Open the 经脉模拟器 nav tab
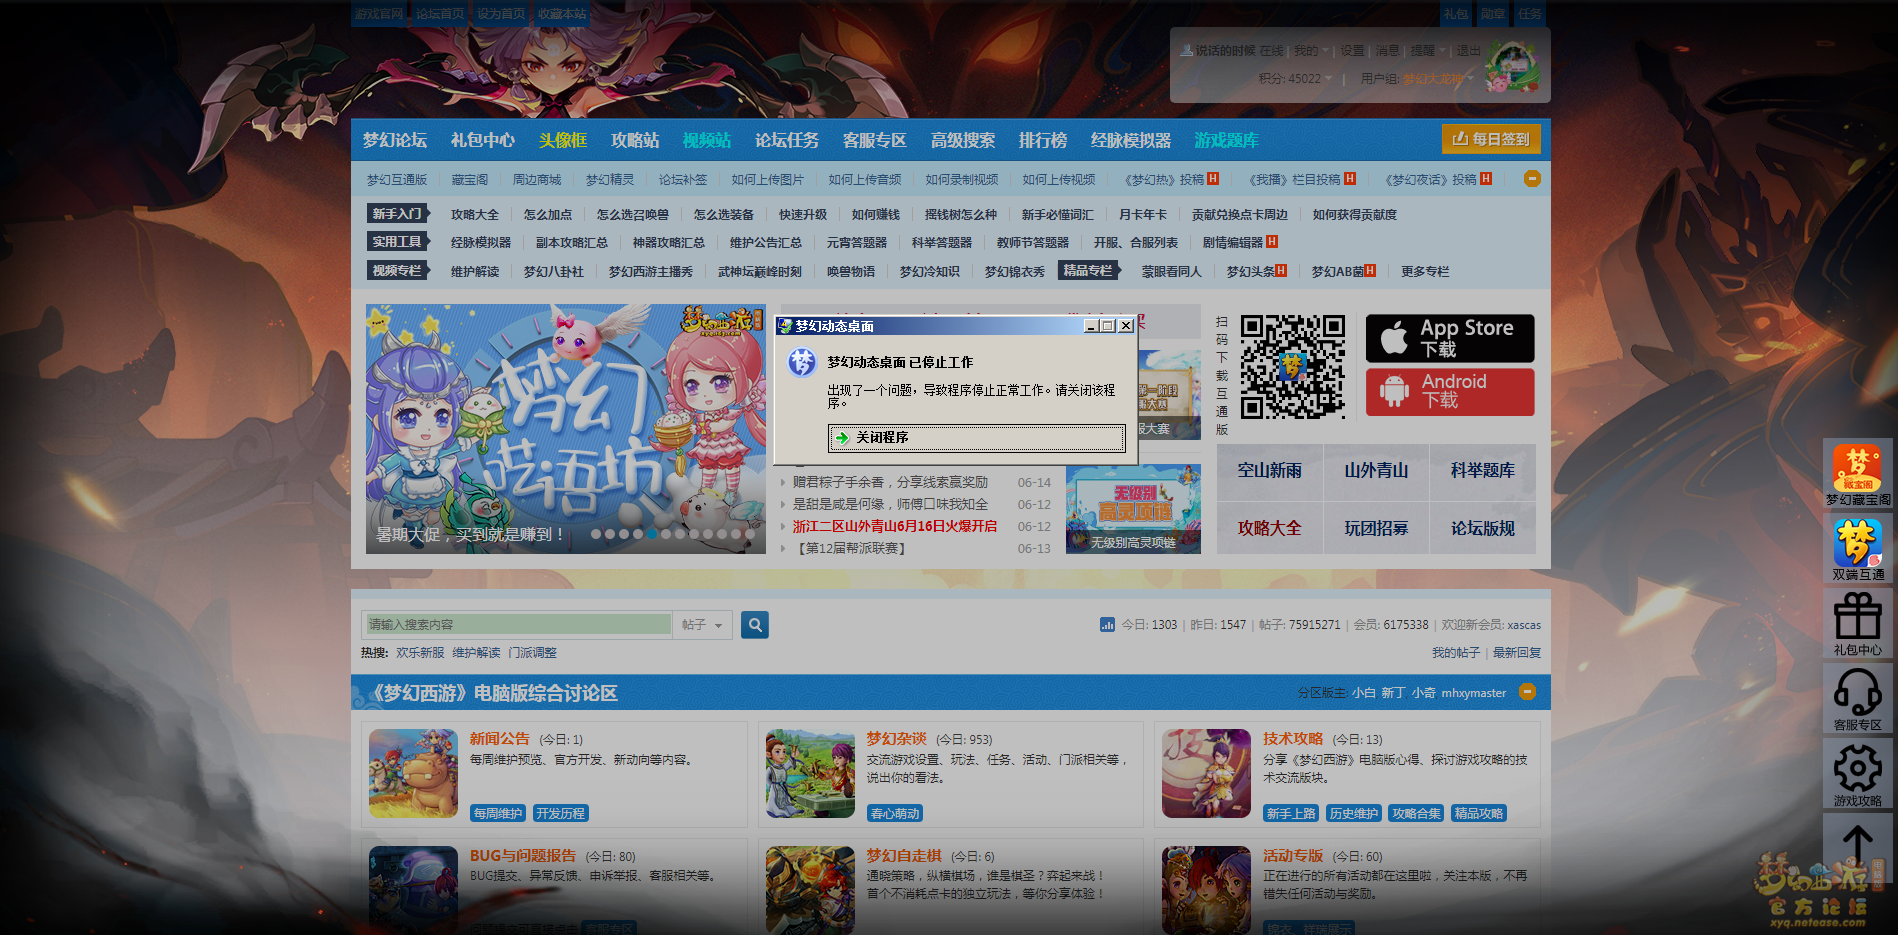 1131,141
